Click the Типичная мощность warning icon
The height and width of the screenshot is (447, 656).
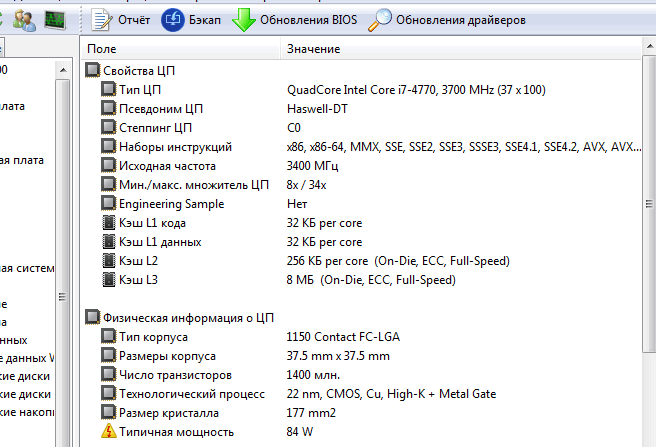click(108, 431)
